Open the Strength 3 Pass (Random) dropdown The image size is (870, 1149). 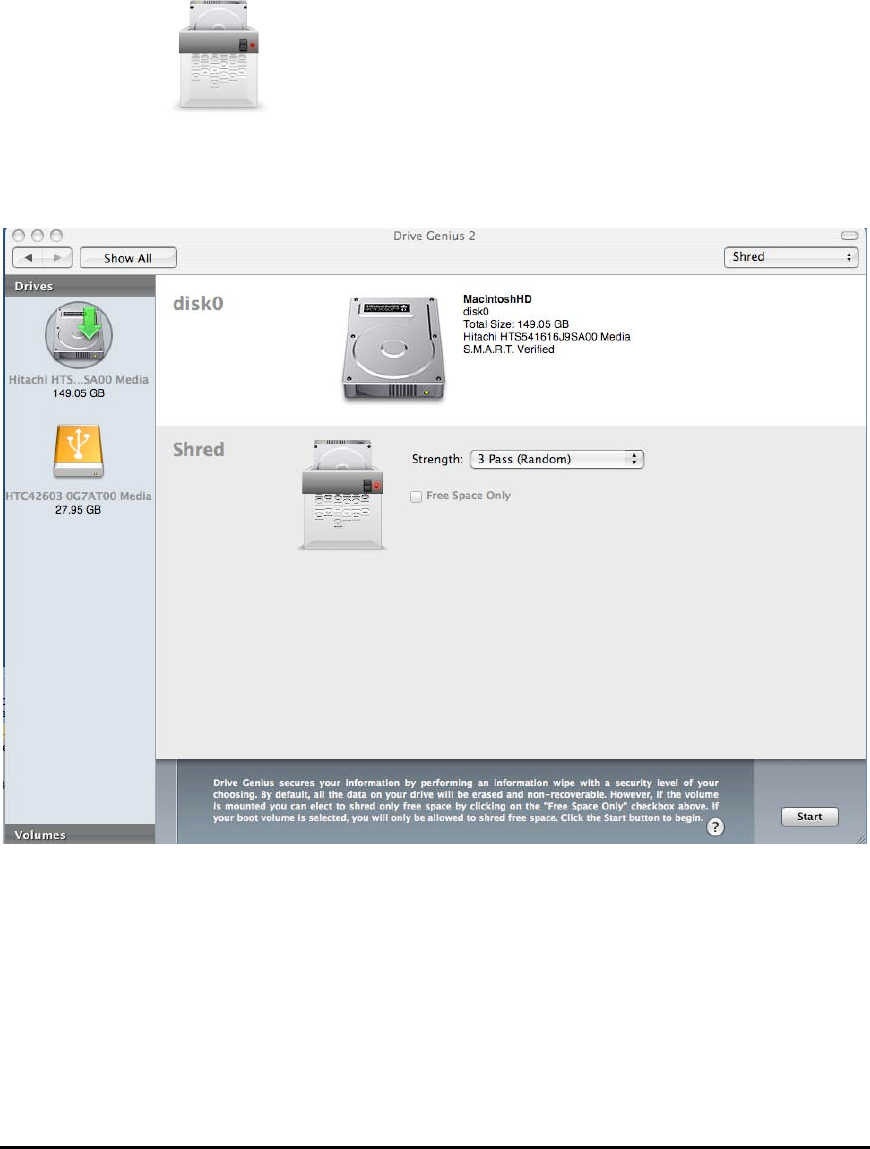tap(557, 459)
